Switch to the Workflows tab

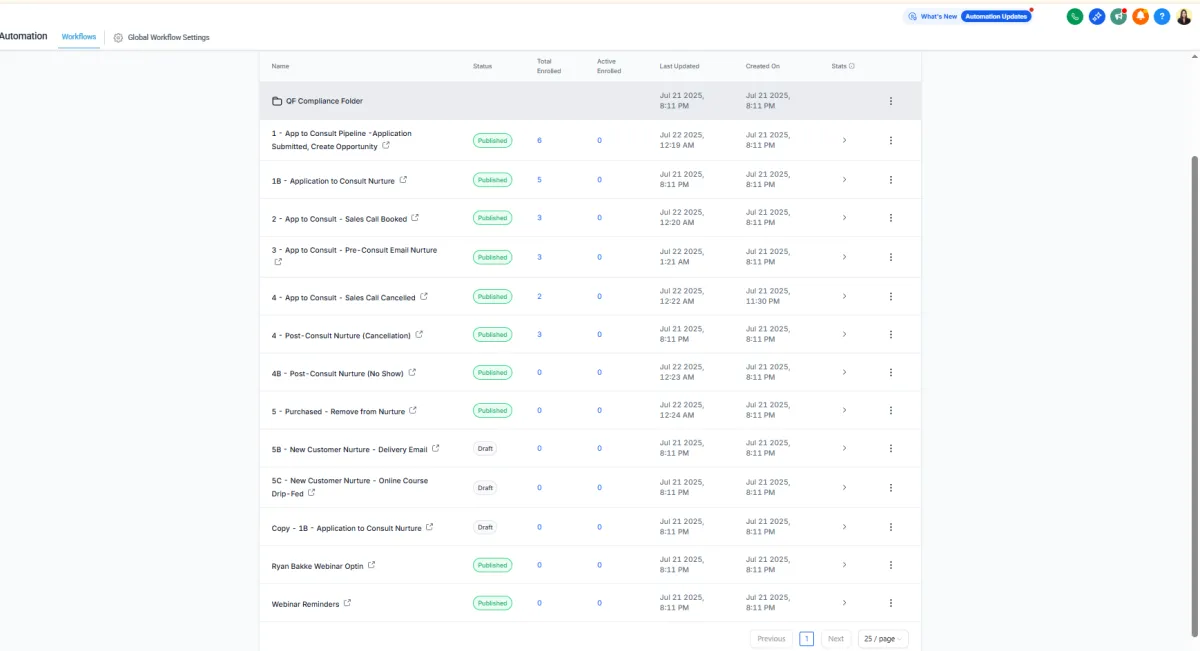(x=79, y=37)
